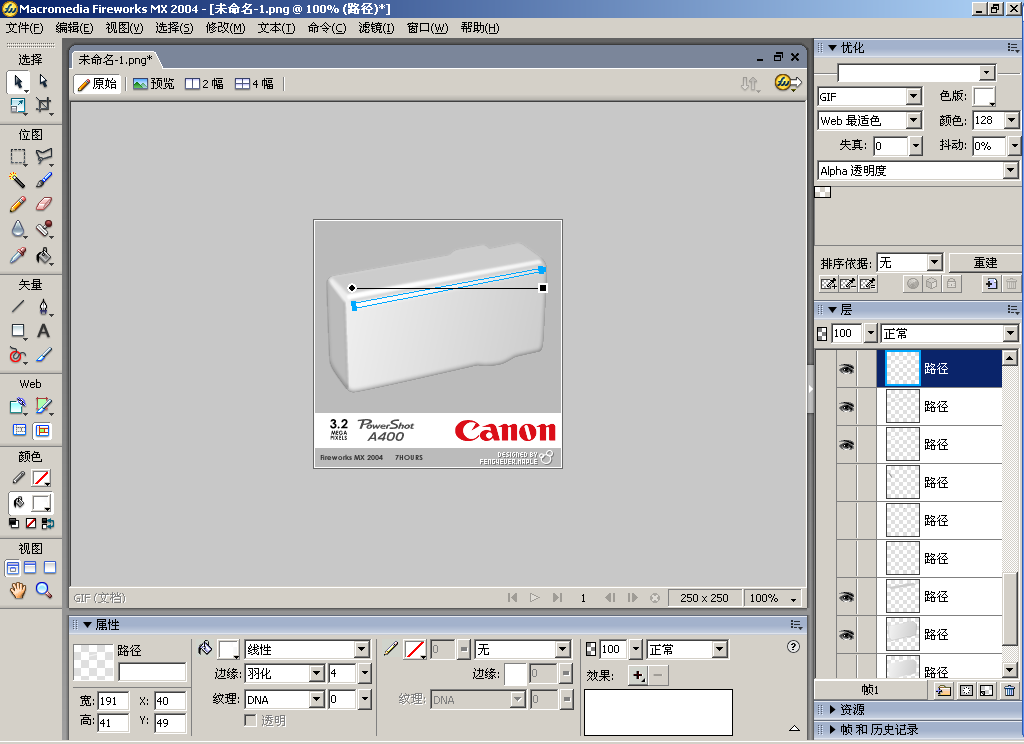The height and width of the screenshot is (744, 1024).
Task: Open the 修改(M) menu
Action: coord(225,28)
